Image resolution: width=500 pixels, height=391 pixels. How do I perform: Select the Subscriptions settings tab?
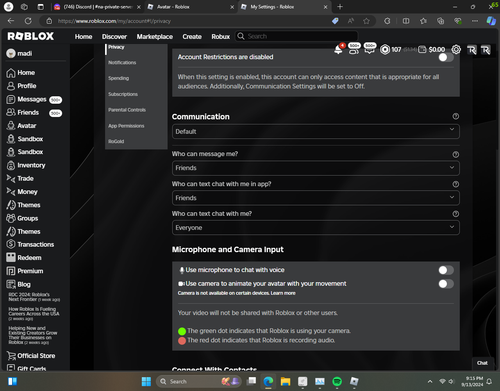(x=123, y=94)
